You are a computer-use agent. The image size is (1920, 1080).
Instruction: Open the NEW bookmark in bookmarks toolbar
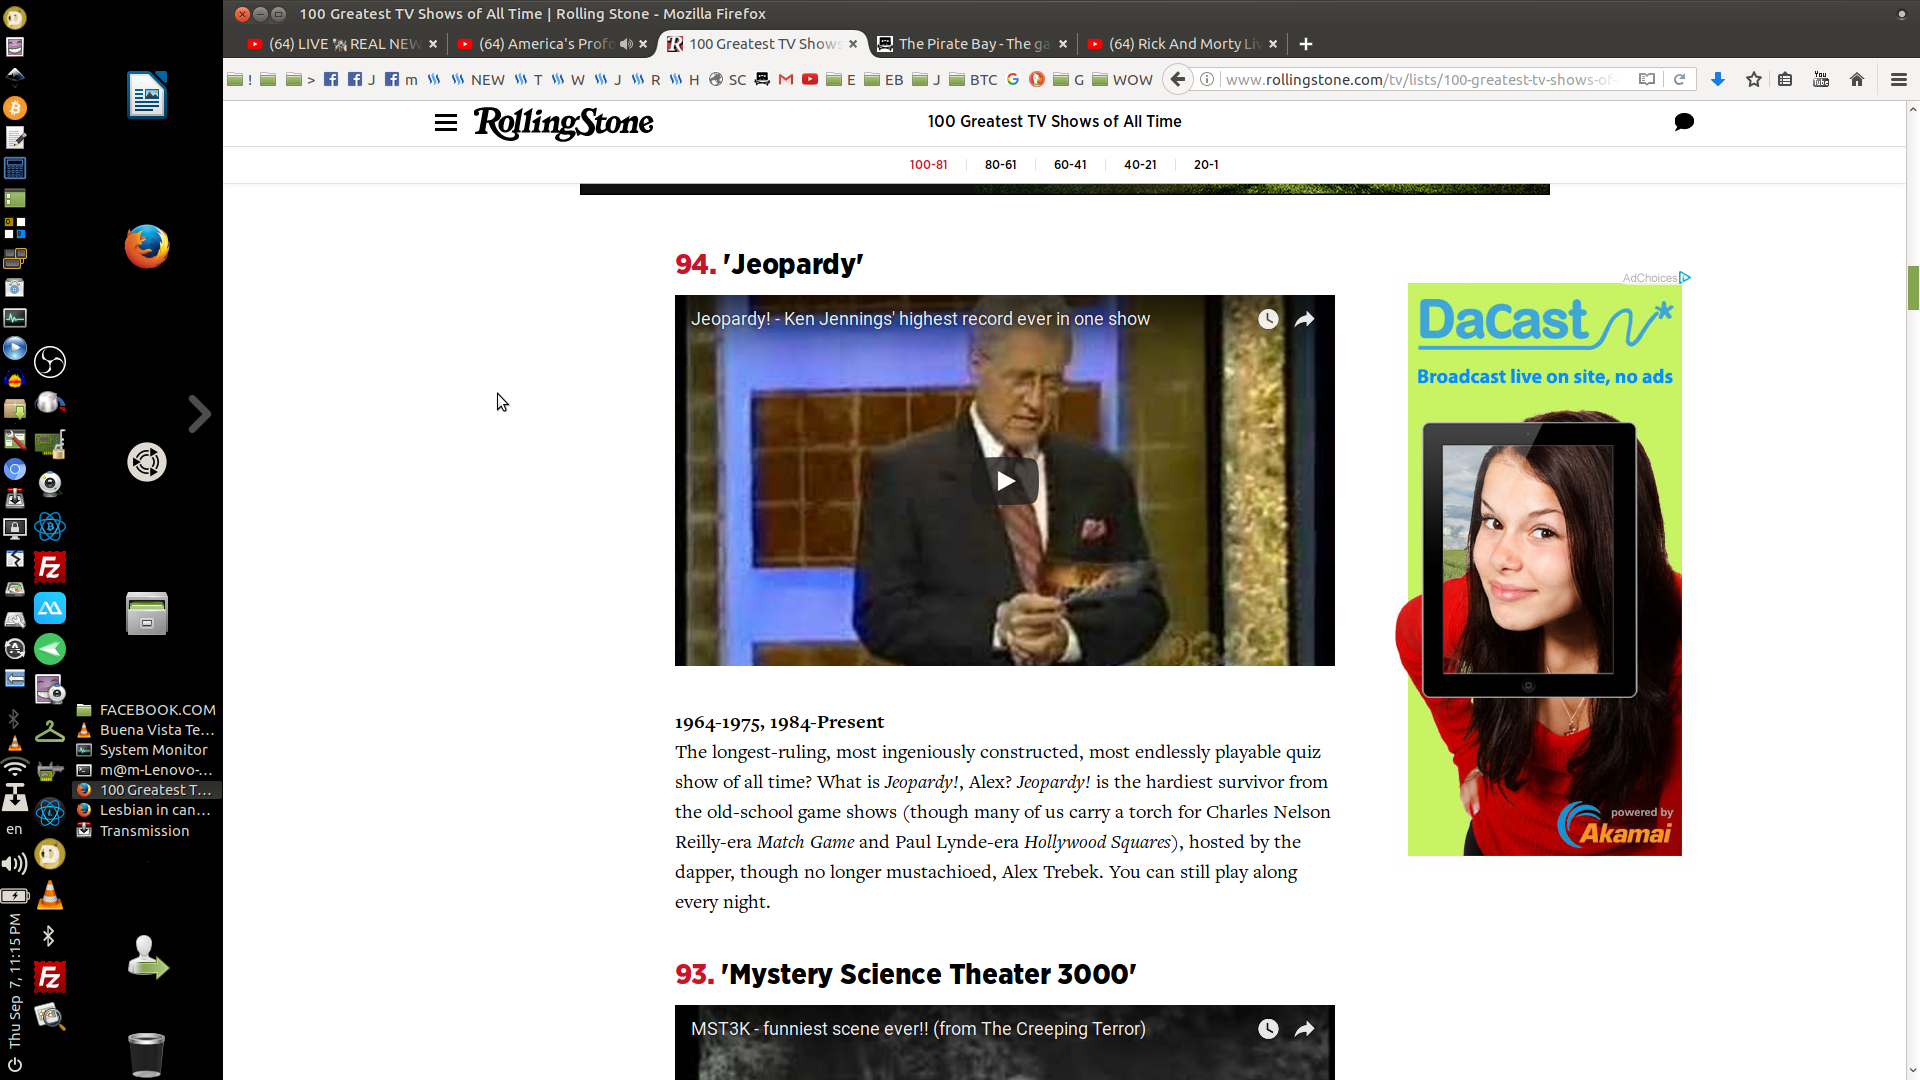pyautogui.click(x=478, y=80)
